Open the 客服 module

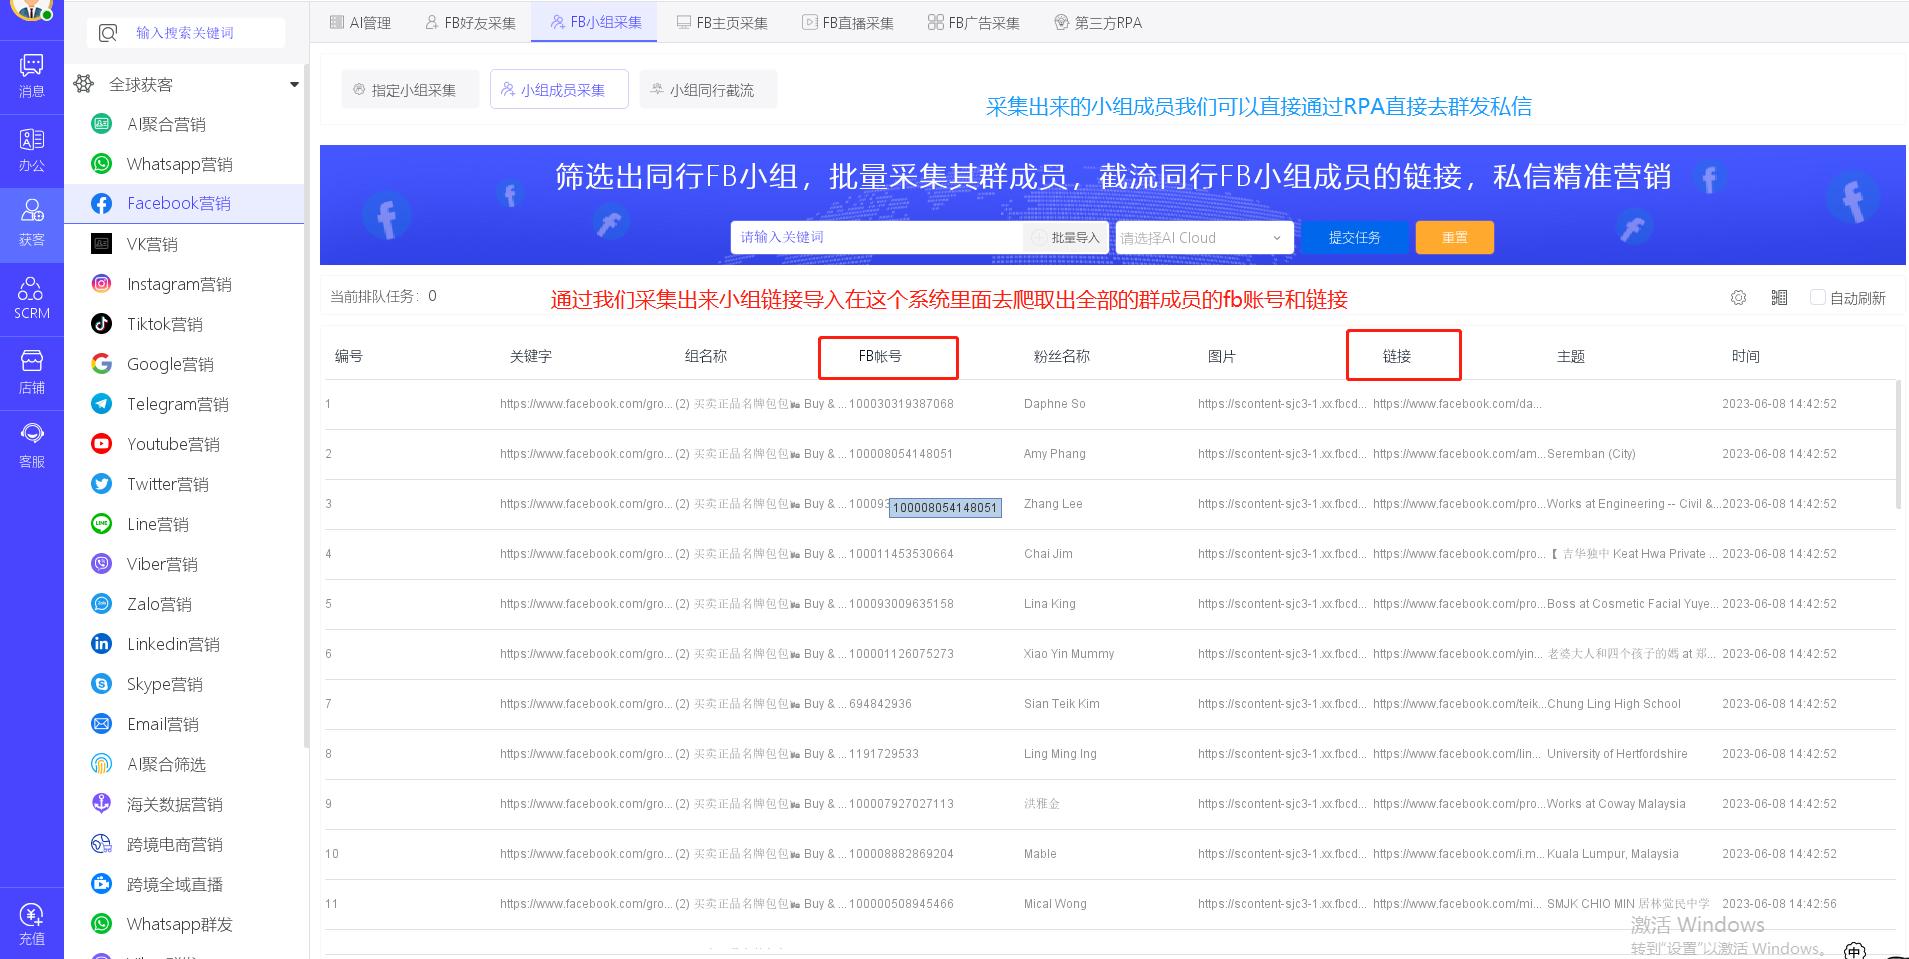point(31,443)
